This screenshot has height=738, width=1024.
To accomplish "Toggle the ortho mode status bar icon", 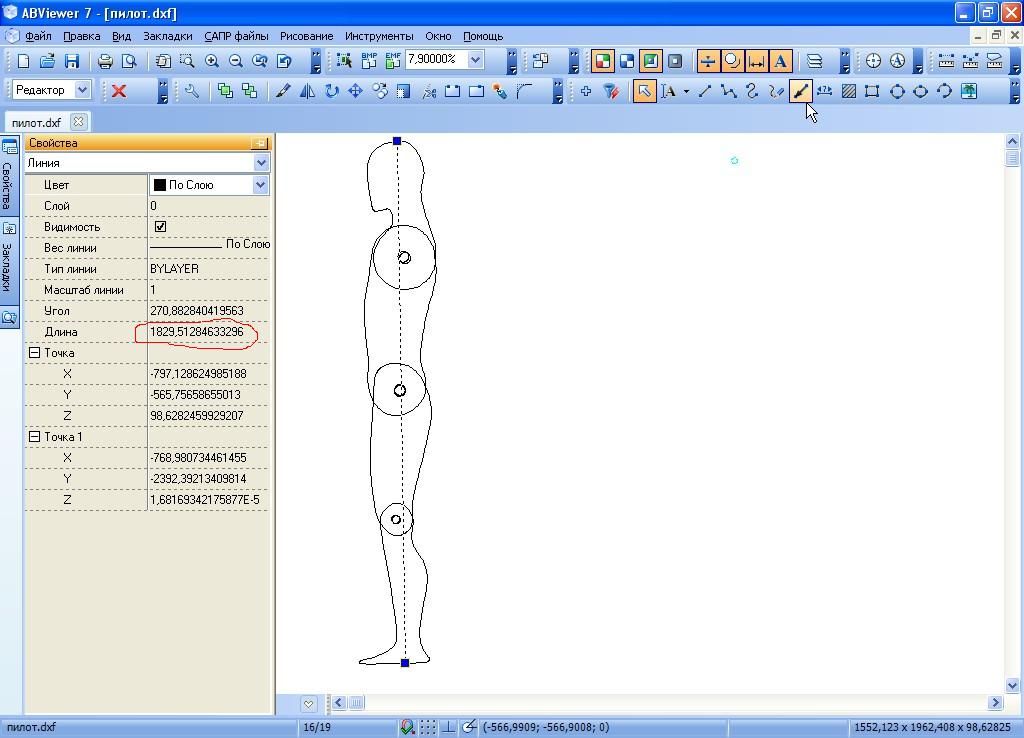I will click(x=449, y=727).
